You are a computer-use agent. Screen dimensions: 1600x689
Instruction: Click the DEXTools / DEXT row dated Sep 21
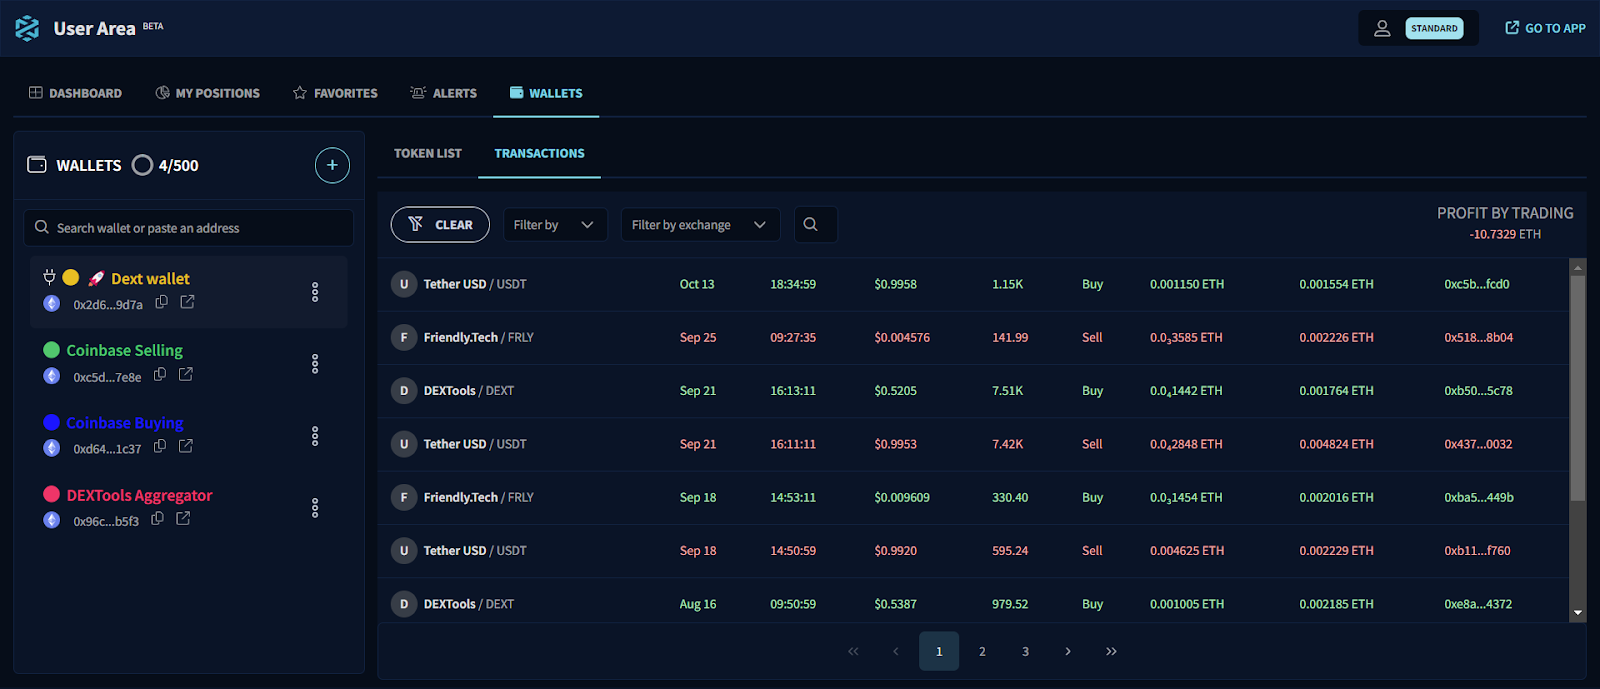coord(972,391)
